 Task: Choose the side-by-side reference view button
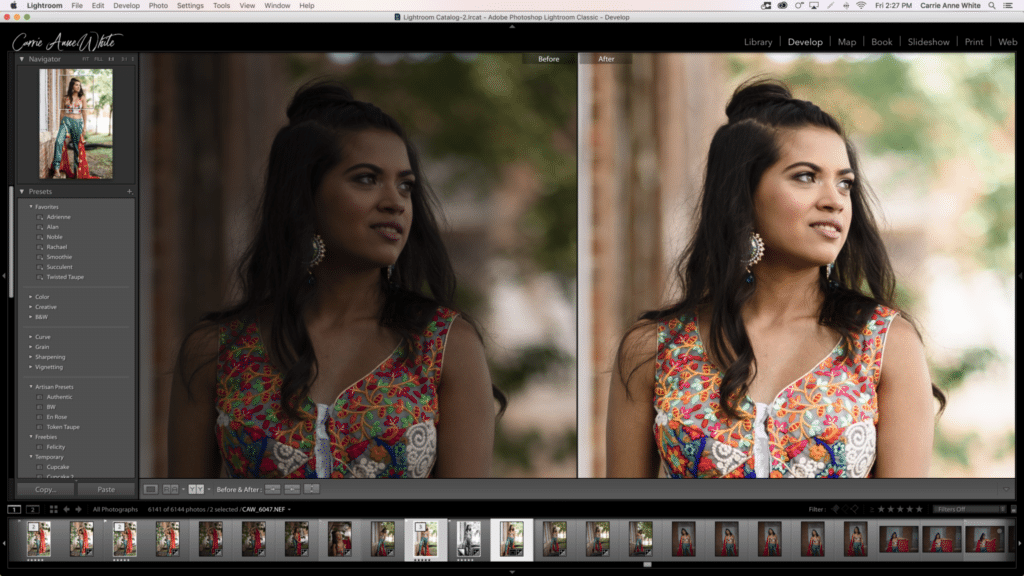point(170,489)
